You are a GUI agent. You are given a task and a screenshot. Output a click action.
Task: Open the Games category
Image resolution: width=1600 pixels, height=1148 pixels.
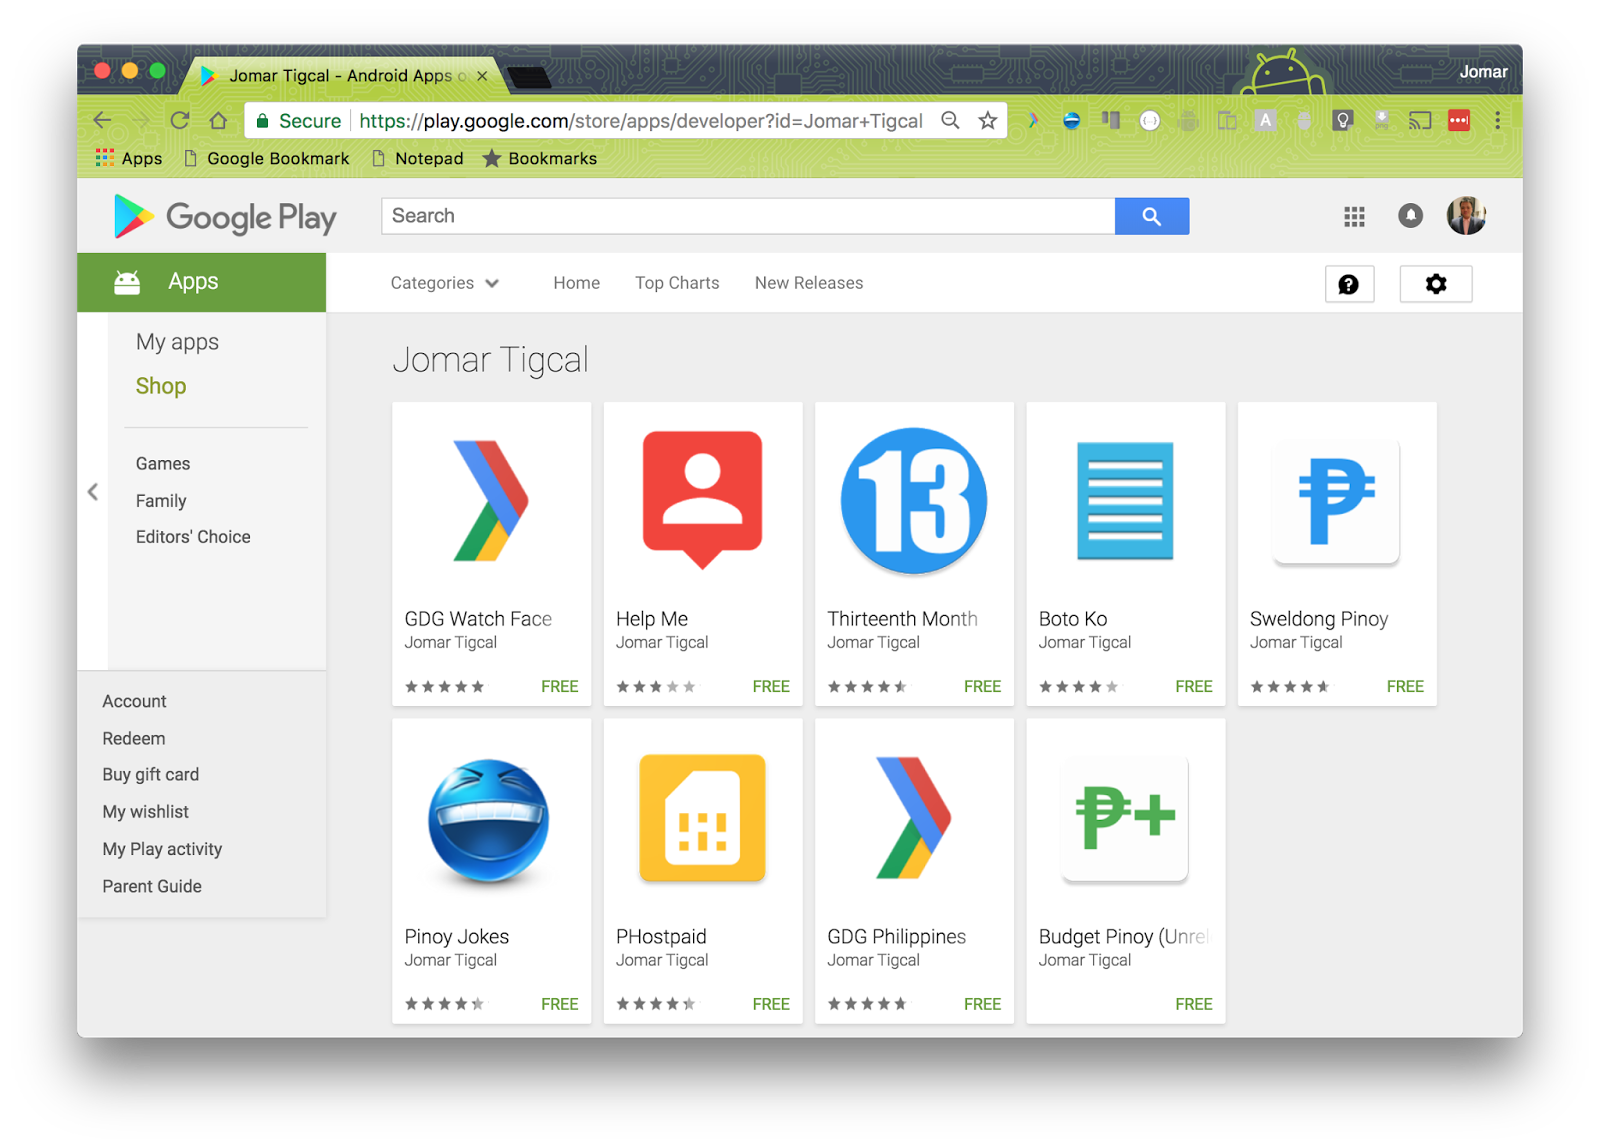163,464
